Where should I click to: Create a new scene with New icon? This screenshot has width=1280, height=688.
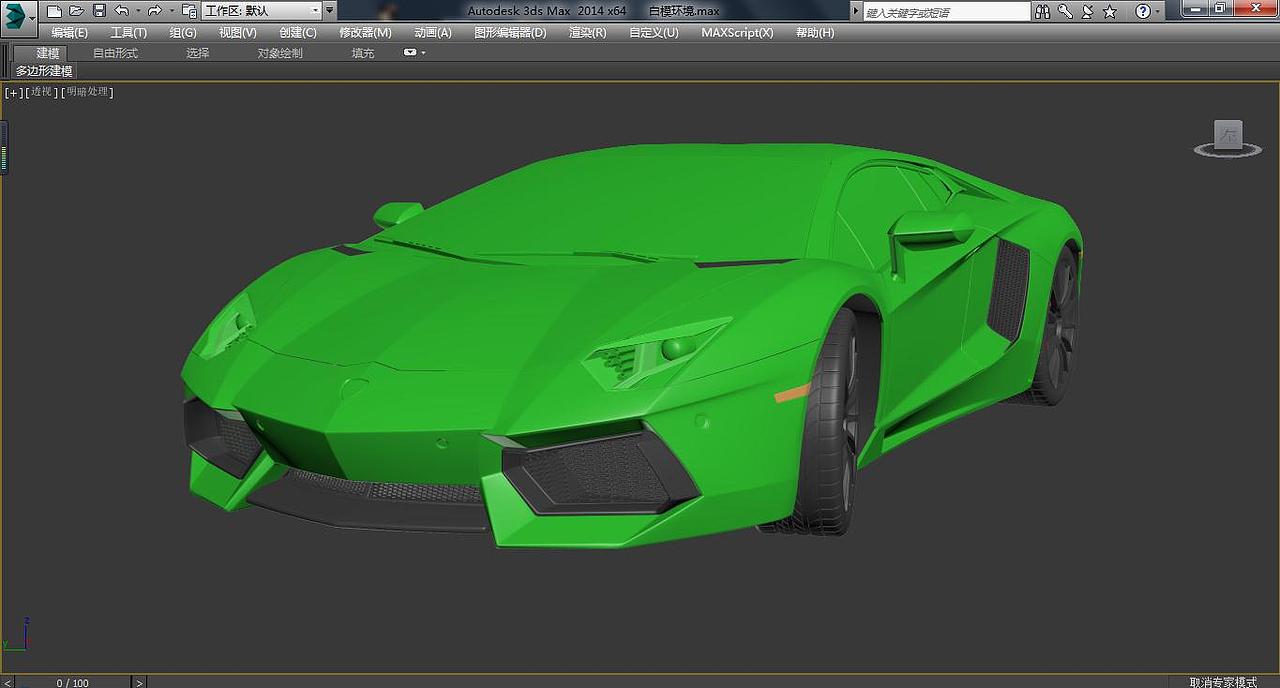54,11
